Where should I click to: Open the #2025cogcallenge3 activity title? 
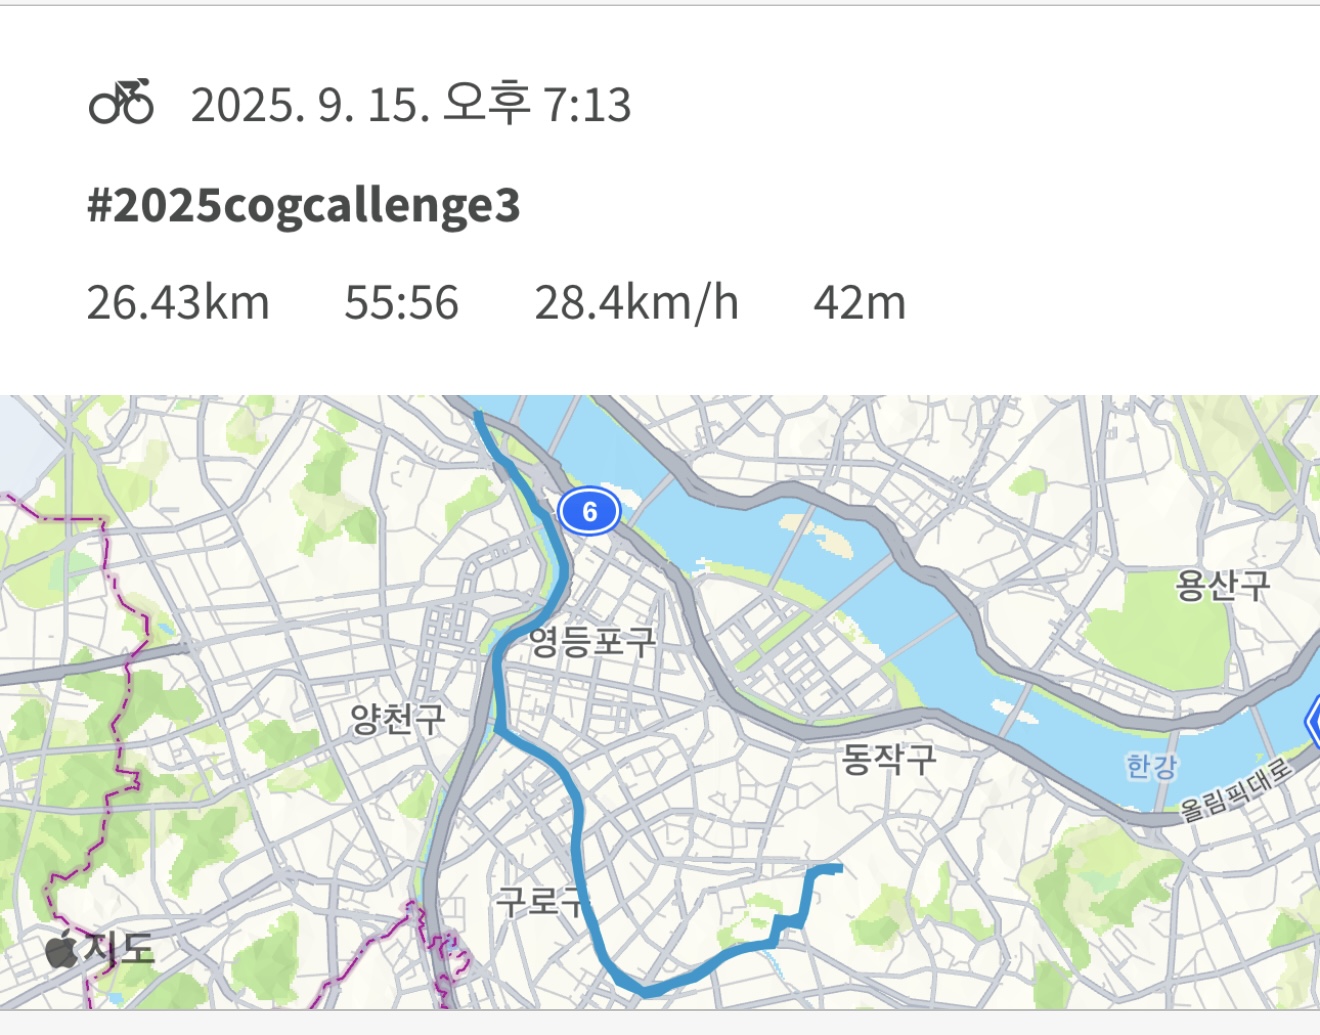pyautogui.click(x=303, y=206)
